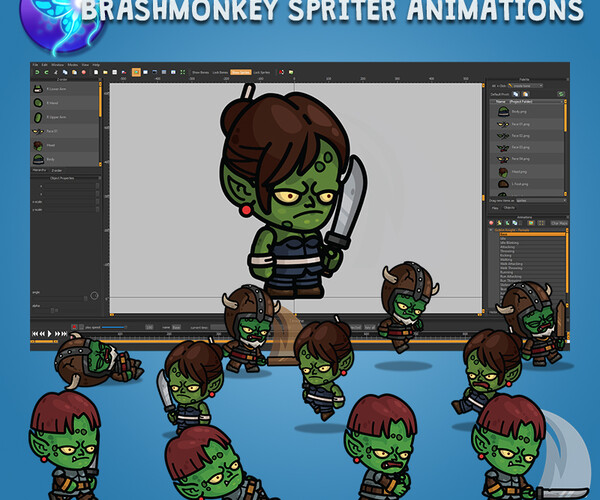The image size is (600, 500).
Task: Collapse the Goblin Knight - Female entity
Action: tap(491, 230)
